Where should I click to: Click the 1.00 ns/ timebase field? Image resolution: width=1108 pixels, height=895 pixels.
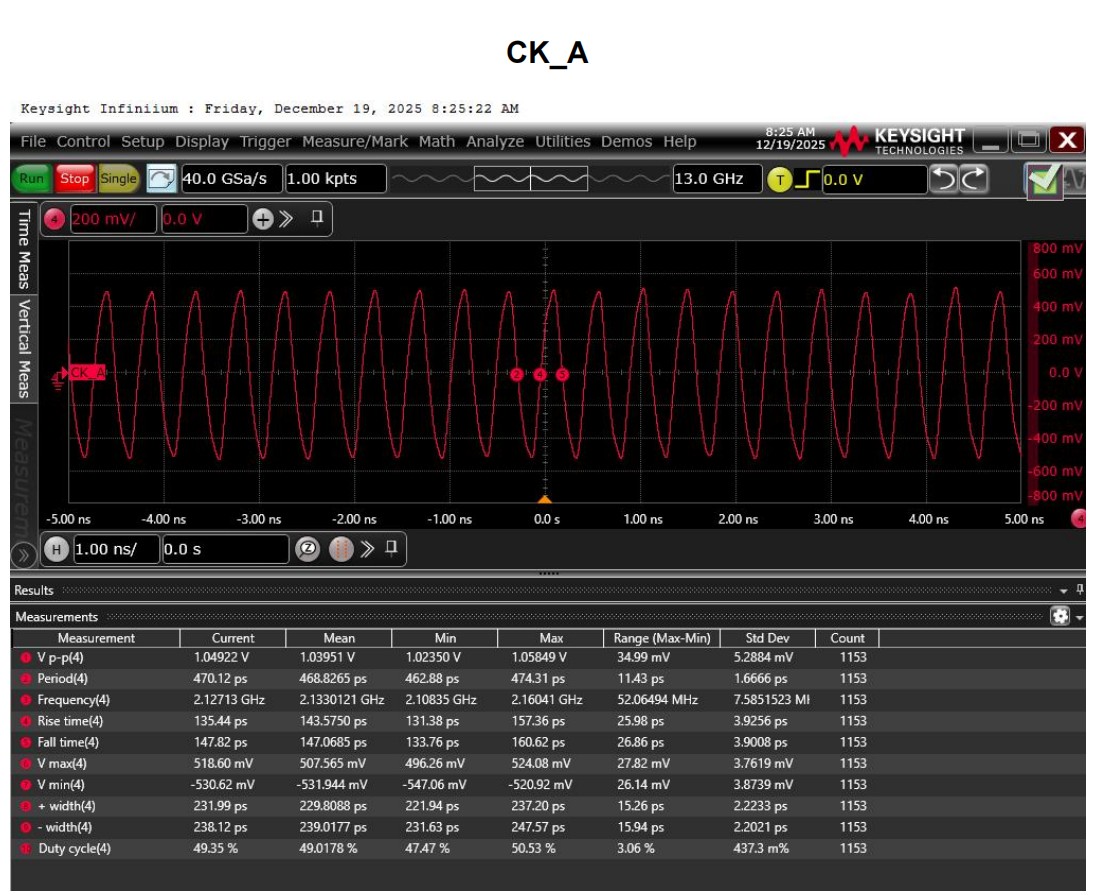114,549
